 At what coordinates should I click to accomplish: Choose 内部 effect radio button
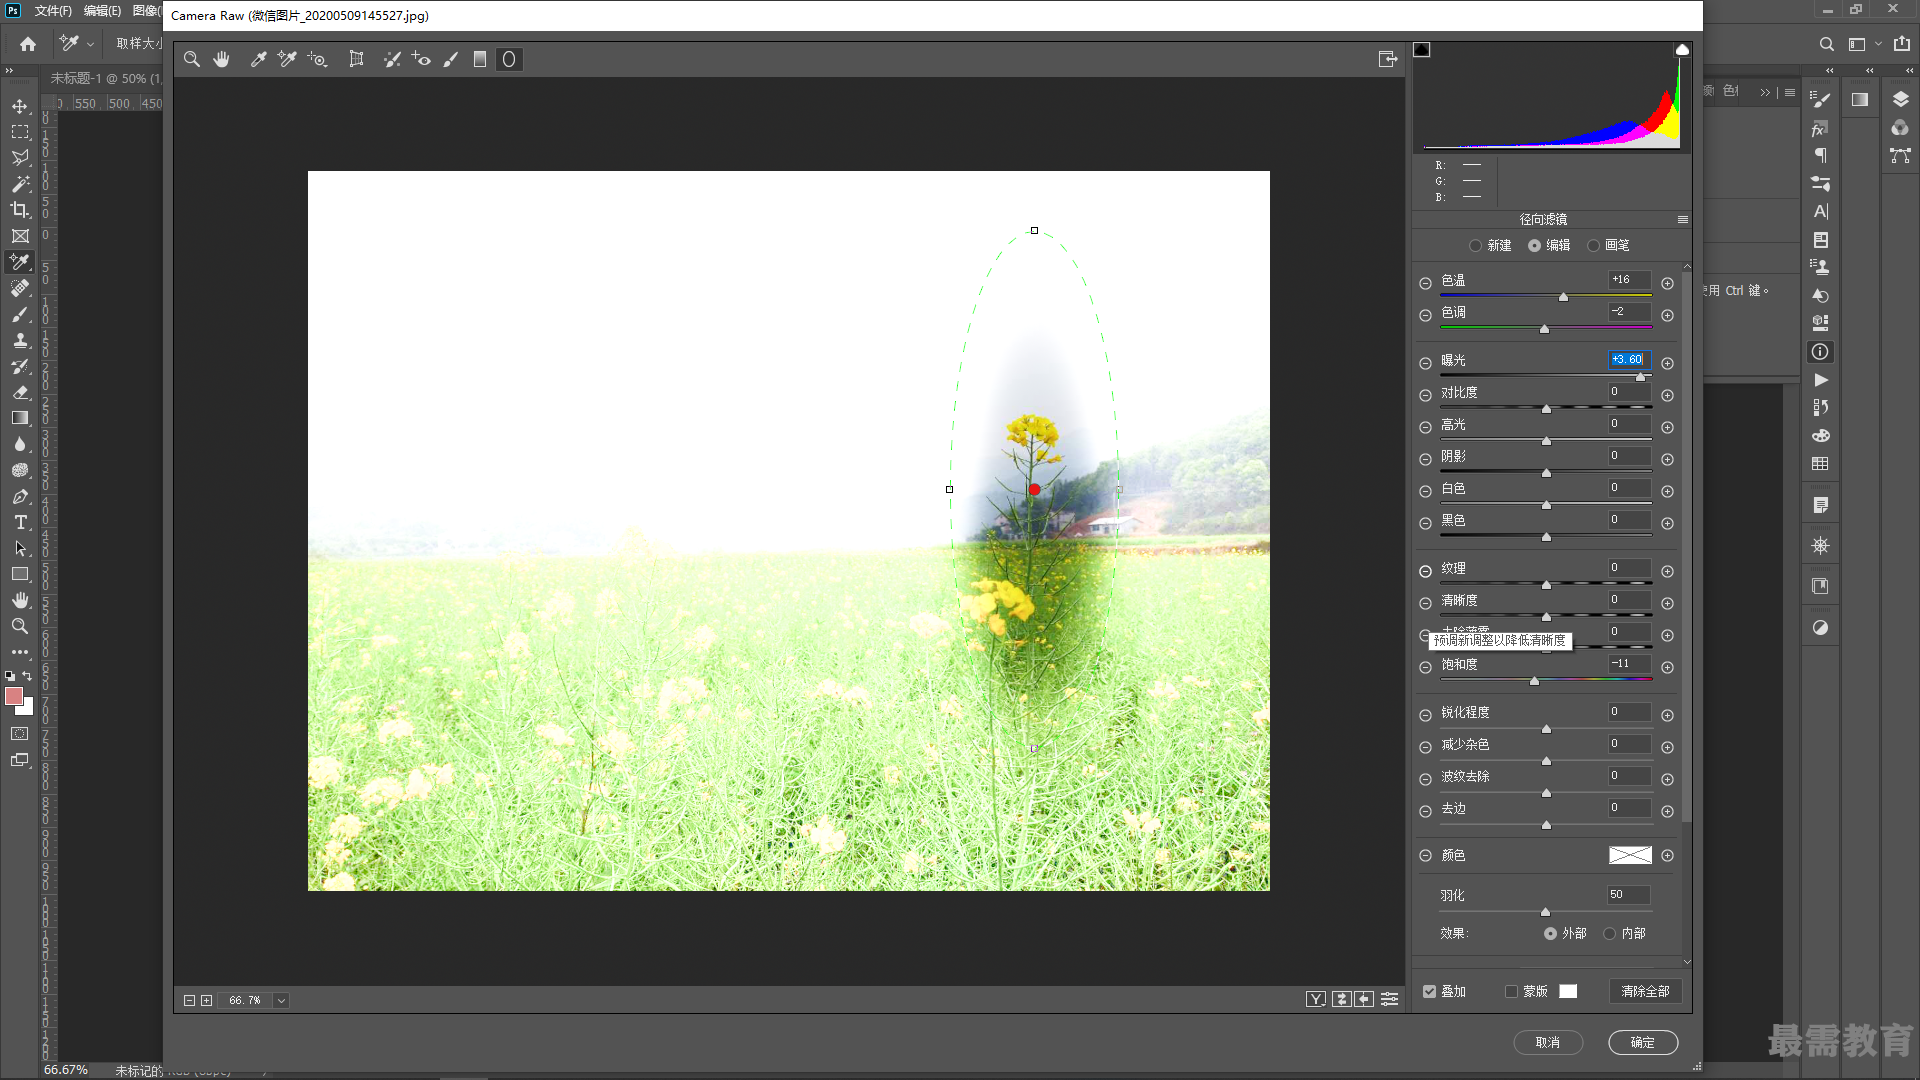tap(1609, 934)
